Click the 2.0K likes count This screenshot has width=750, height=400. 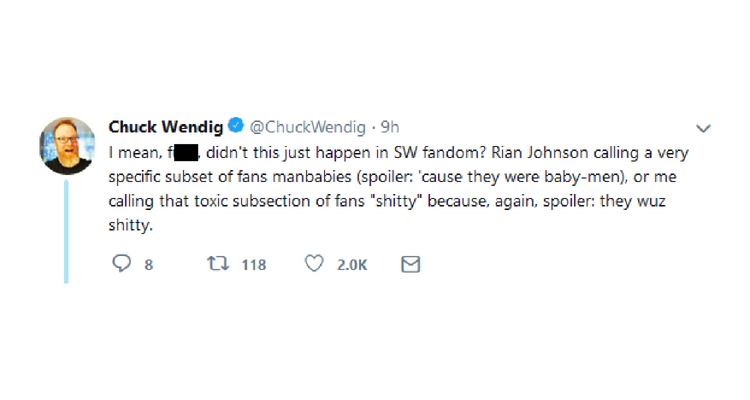(x=351, y=265)
